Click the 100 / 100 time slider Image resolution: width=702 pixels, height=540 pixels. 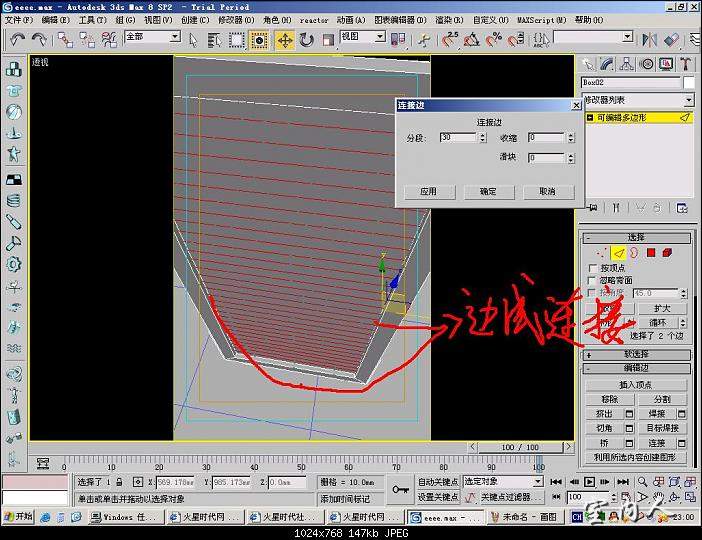(520, 447)
